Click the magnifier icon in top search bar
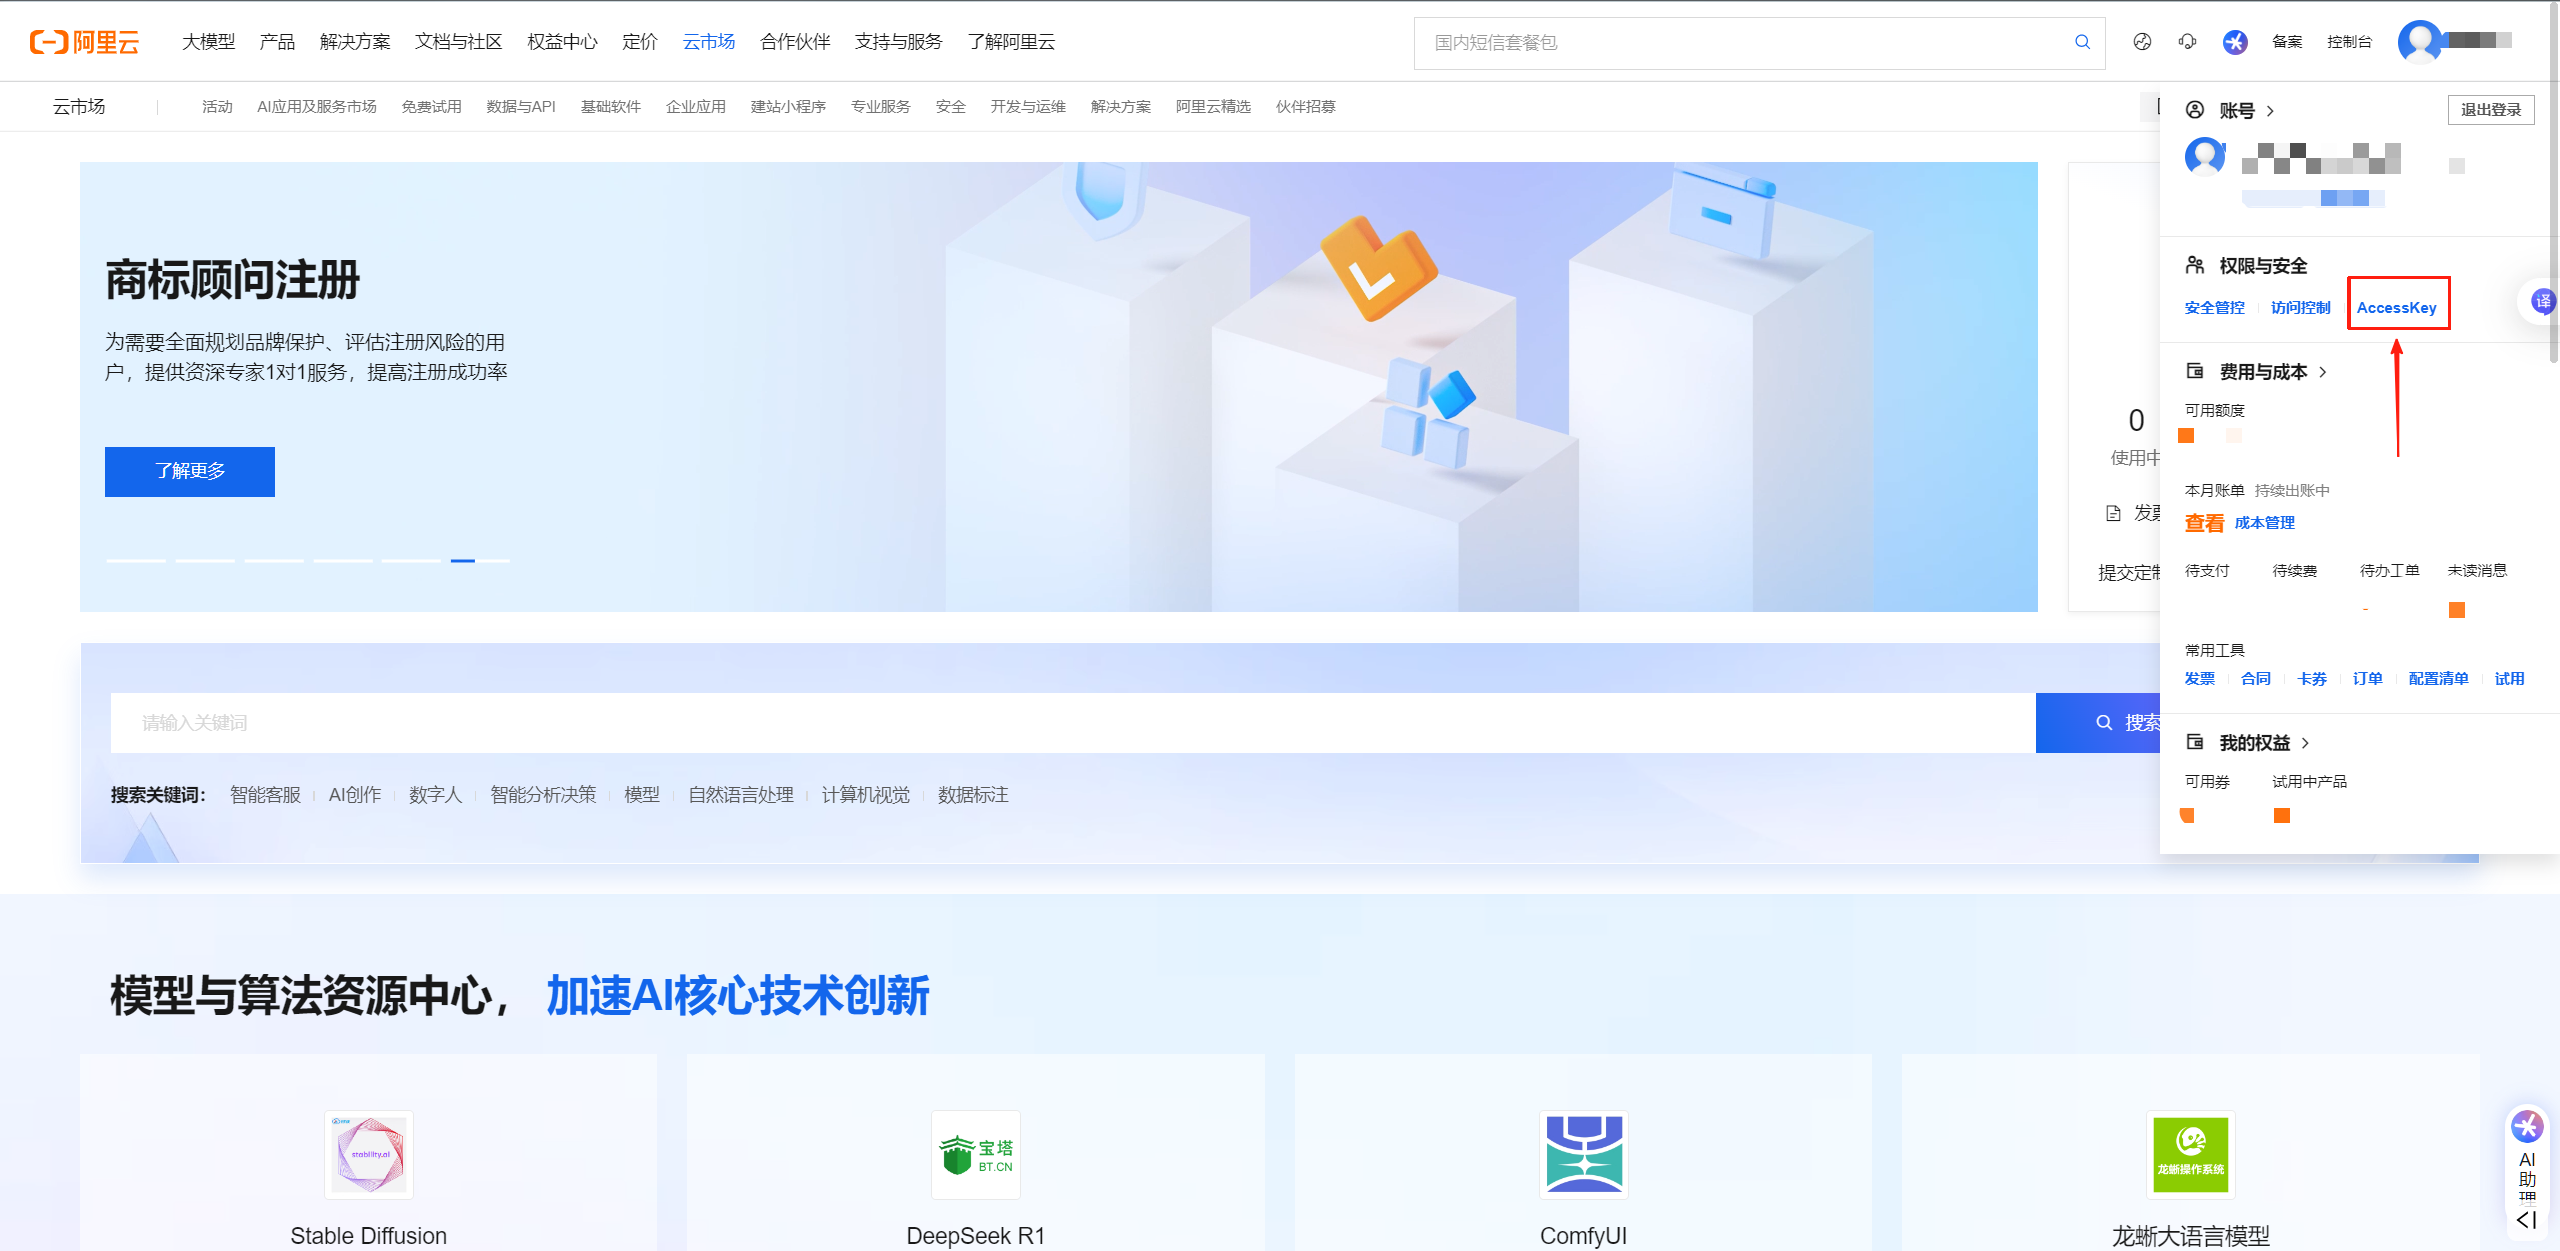 (2082, 42)
